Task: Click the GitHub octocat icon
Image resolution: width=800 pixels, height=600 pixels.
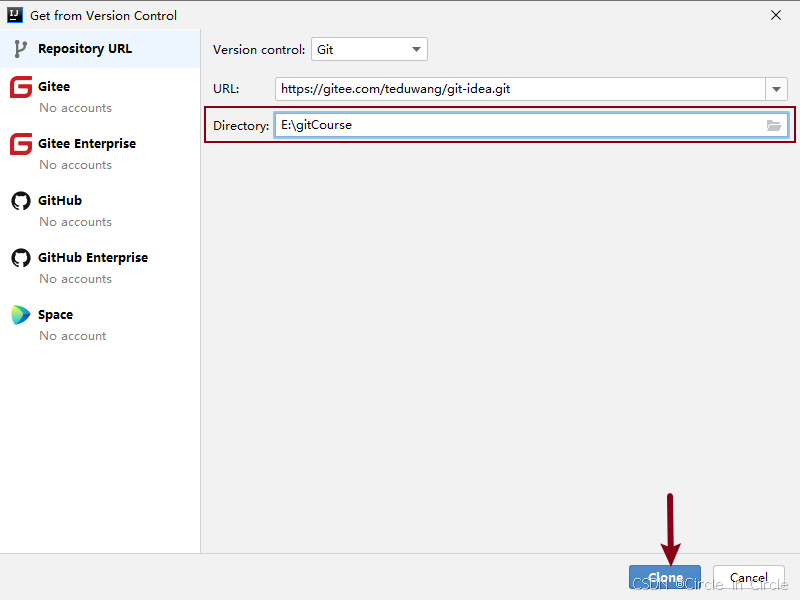Action: (x=20, y=201)
